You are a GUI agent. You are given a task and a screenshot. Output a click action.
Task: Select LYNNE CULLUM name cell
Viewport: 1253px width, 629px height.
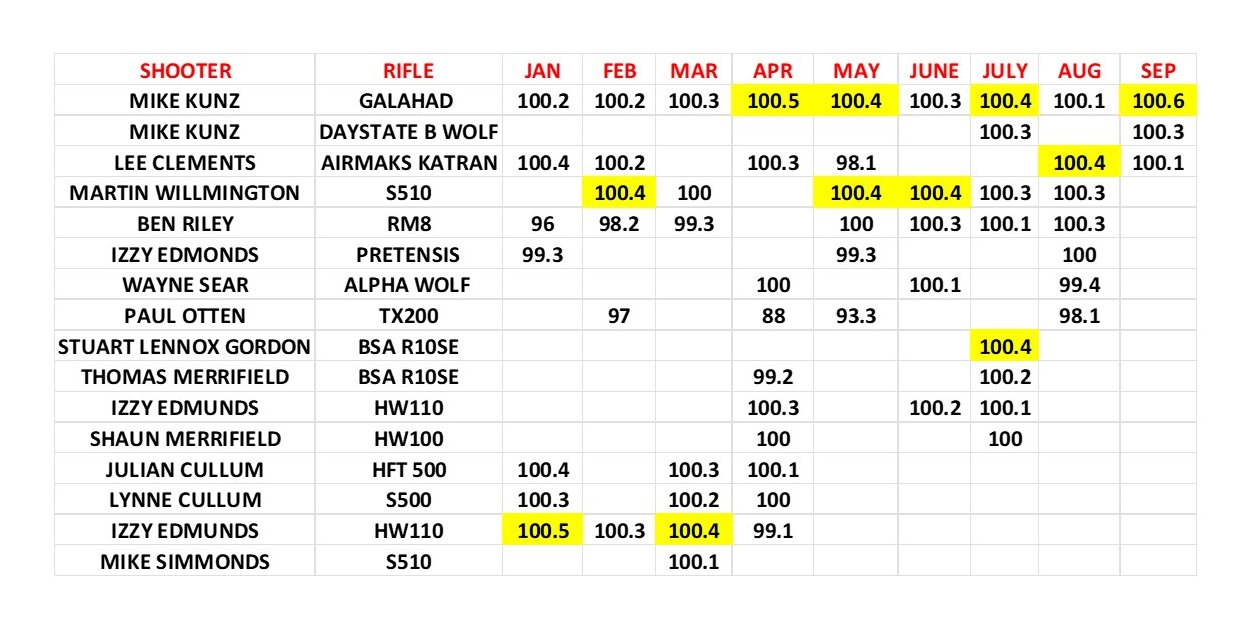[x=185, y=500]
